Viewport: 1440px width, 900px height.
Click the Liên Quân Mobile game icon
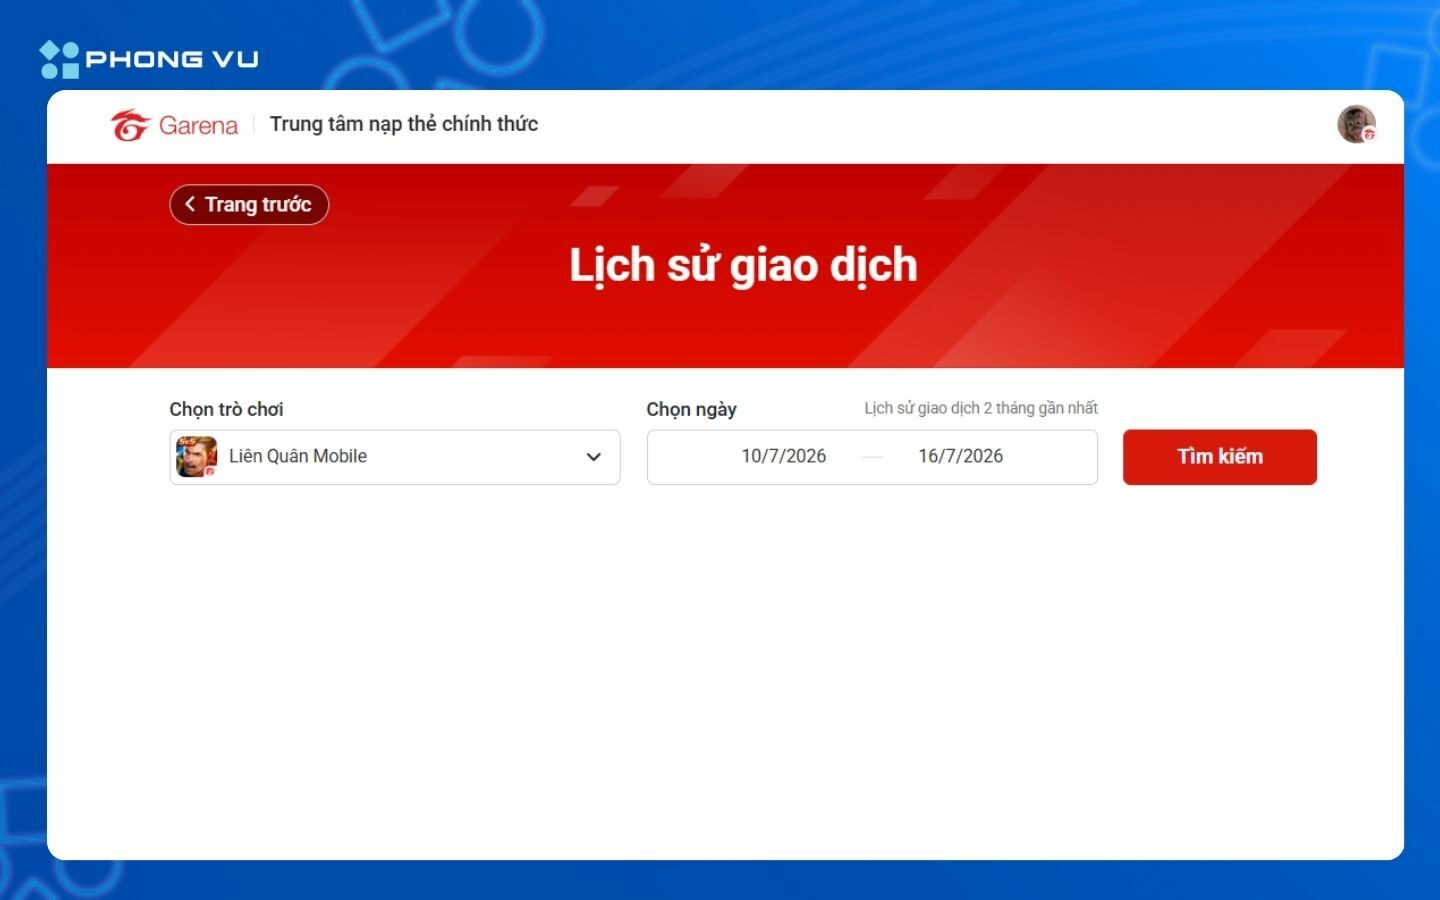(x=196, y=456)
